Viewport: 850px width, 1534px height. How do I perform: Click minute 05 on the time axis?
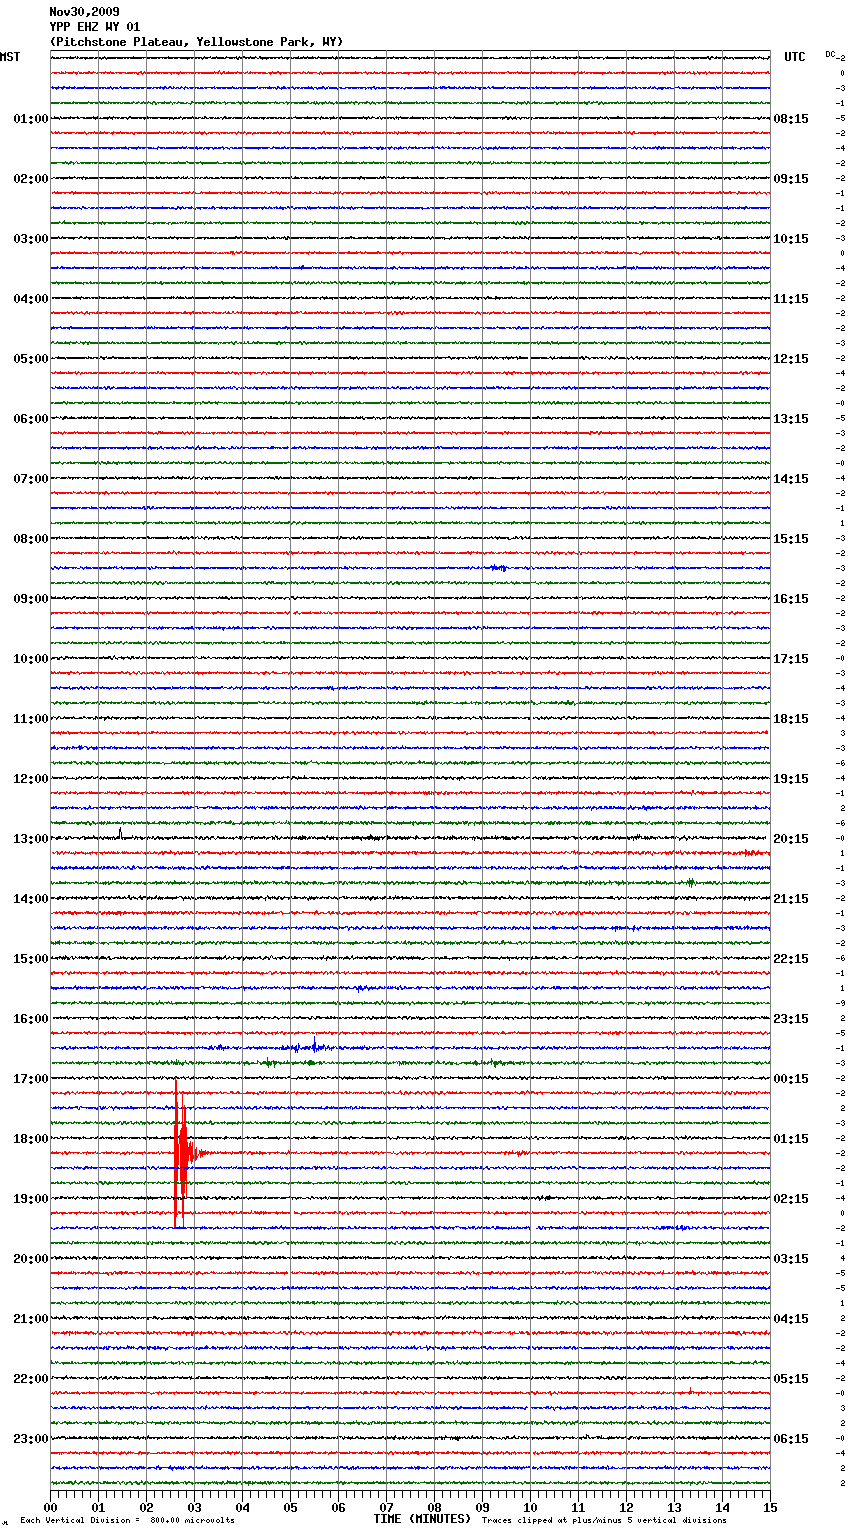(291, 1507)
